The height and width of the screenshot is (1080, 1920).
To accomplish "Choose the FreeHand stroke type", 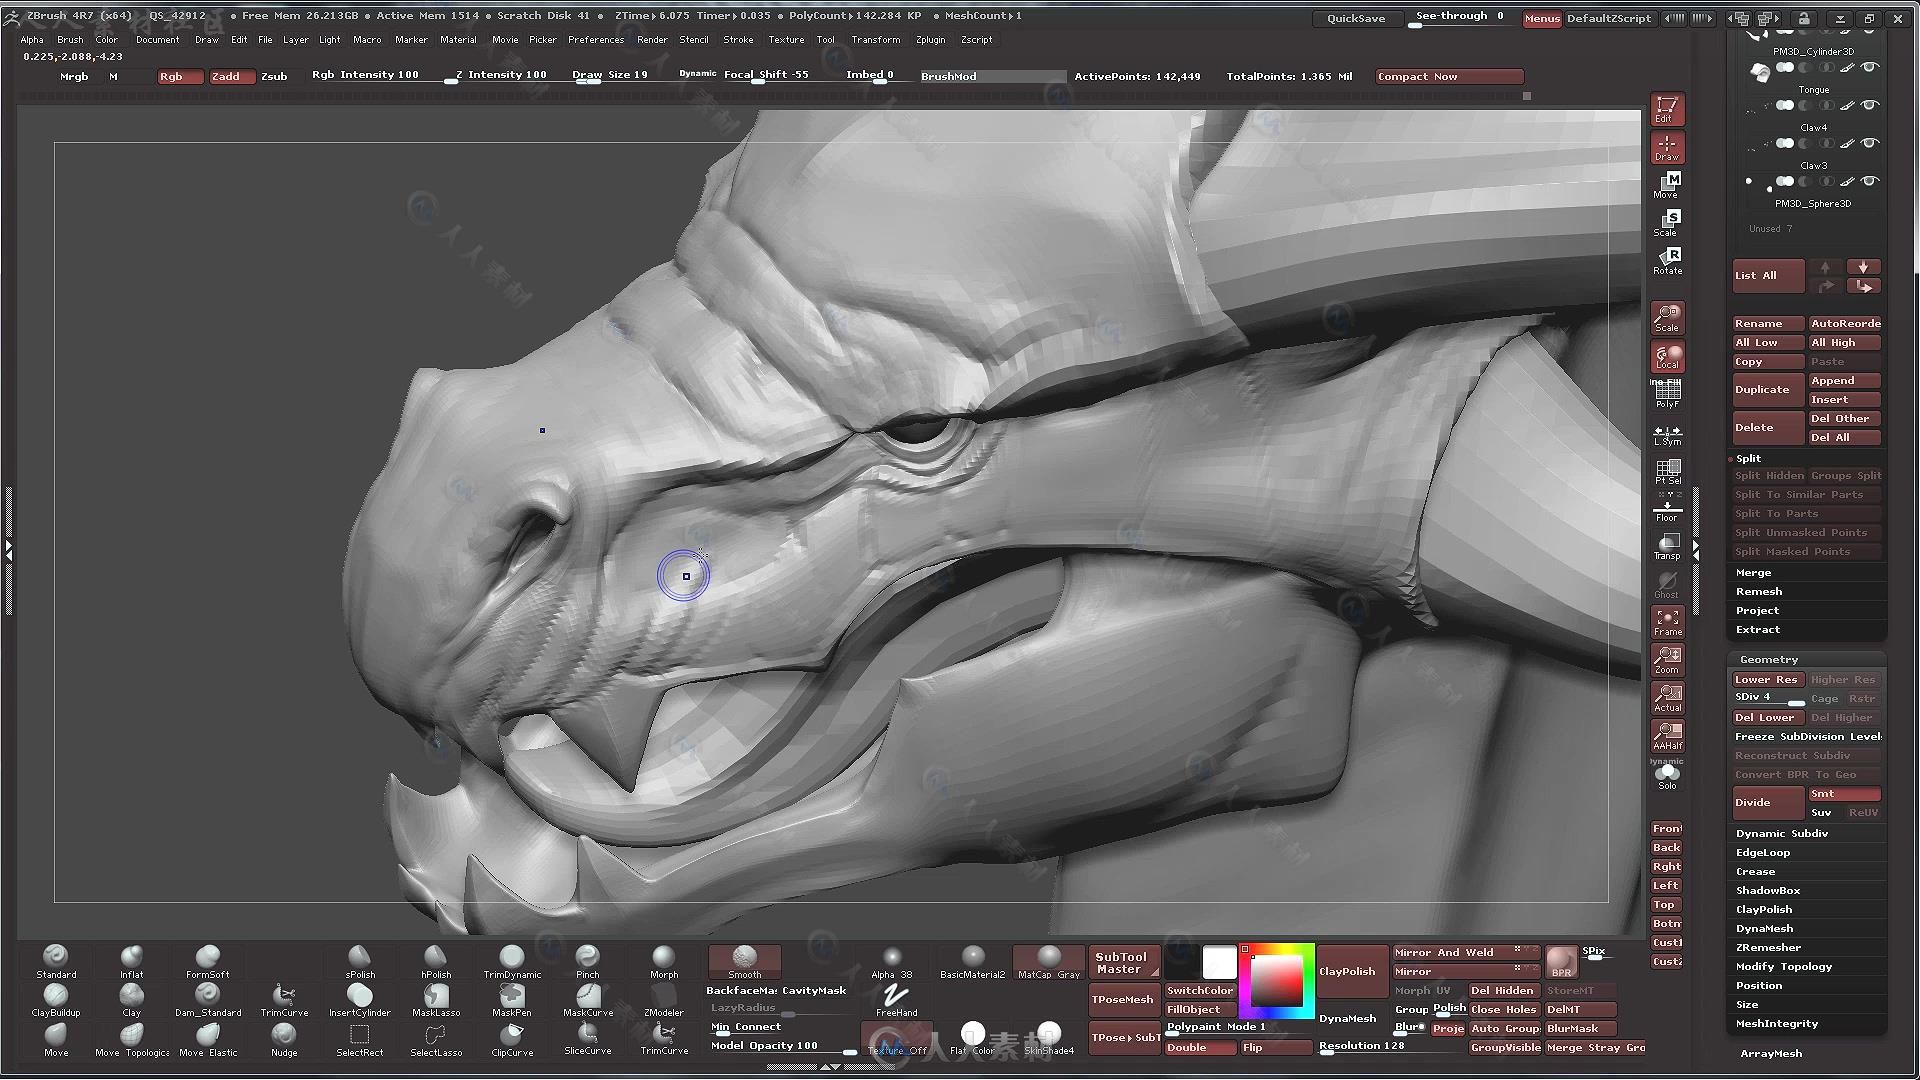I will (x=896, y=999).
